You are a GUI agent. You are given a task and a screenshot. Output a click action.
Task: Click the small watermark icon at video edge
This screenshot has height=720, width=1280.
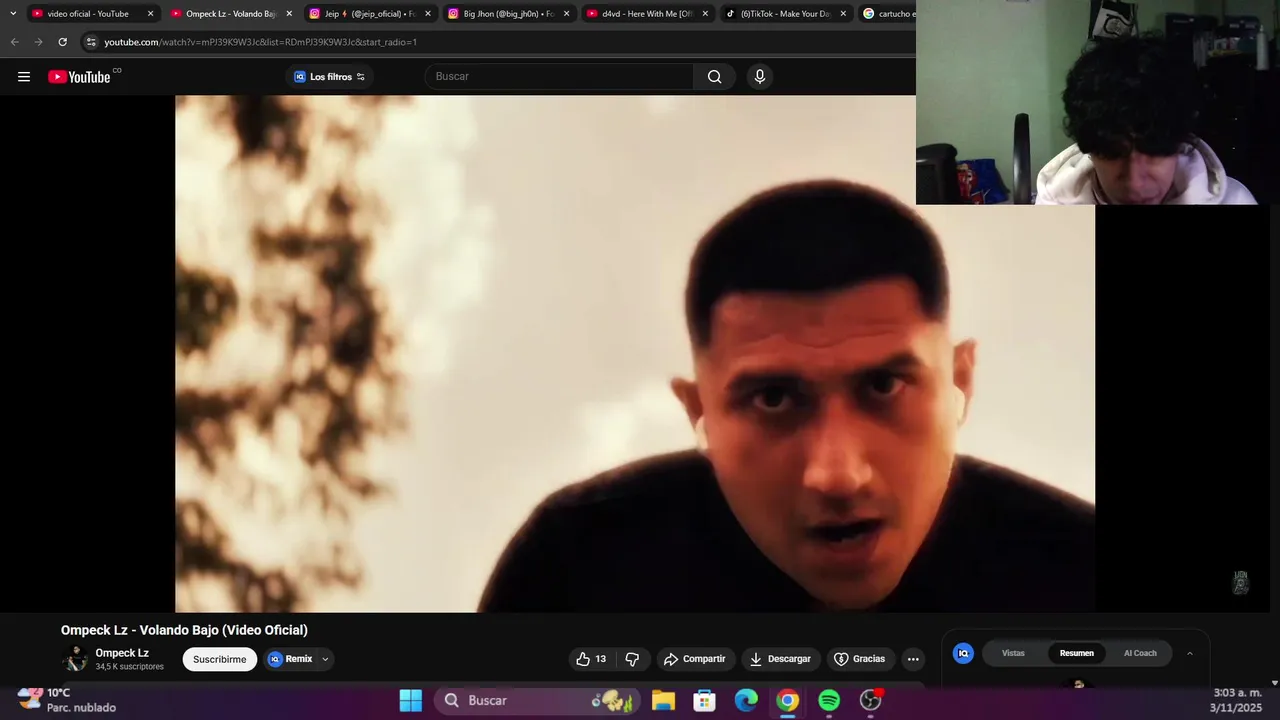(1240, 582)
